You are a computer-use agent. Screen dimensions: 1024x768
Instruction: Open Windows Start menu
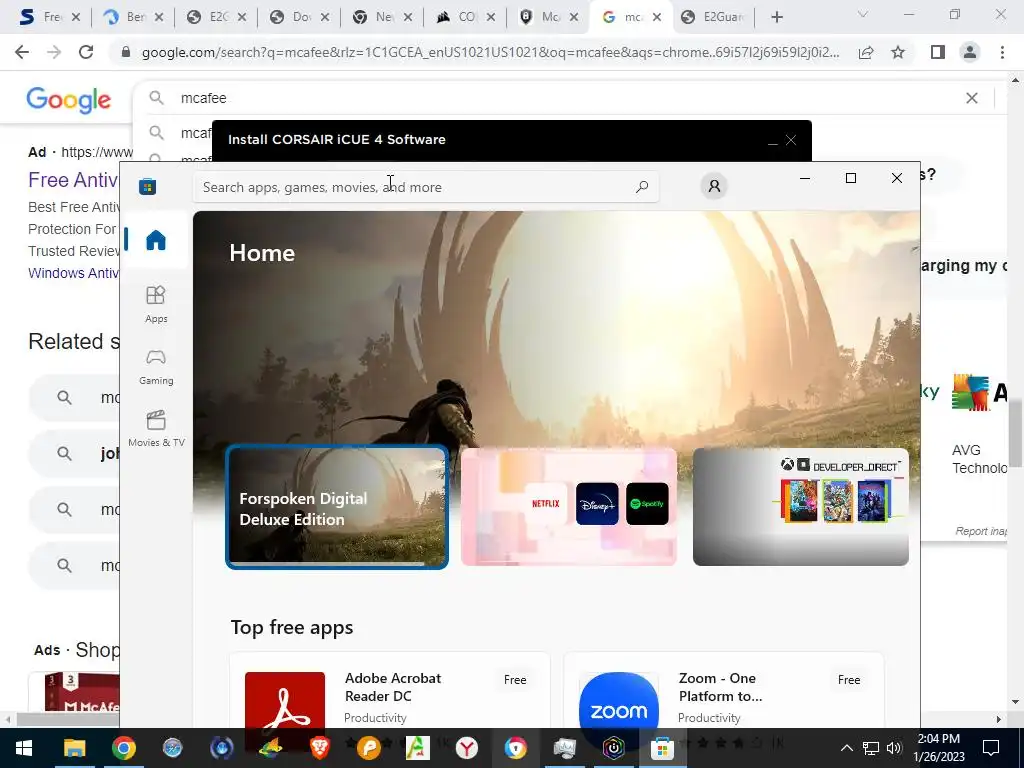24,748
